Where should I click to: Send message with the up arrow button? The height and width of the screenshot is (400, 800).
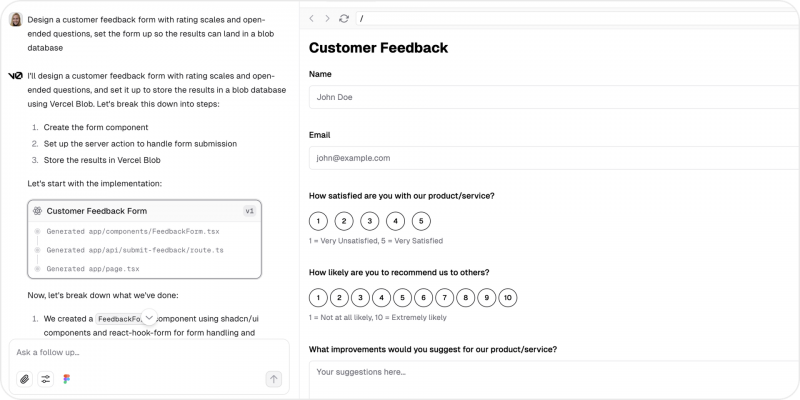[273, 379]
